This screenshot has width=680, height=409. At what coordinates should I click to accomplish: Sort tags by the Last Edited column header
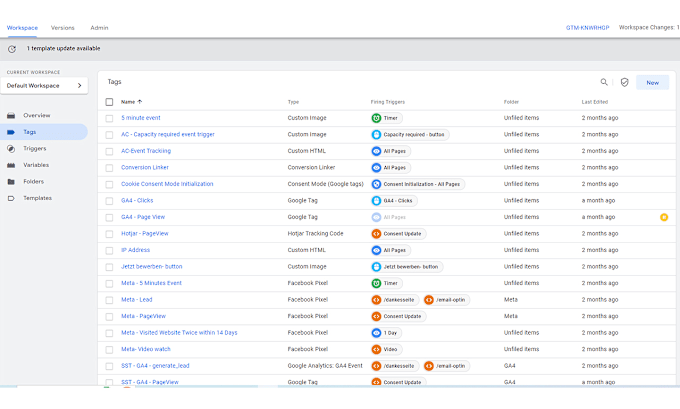click(x=595, y=102)
